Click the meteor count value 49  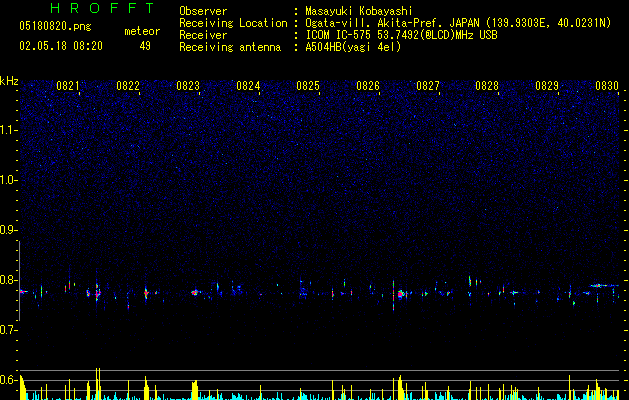click(145, 46)
